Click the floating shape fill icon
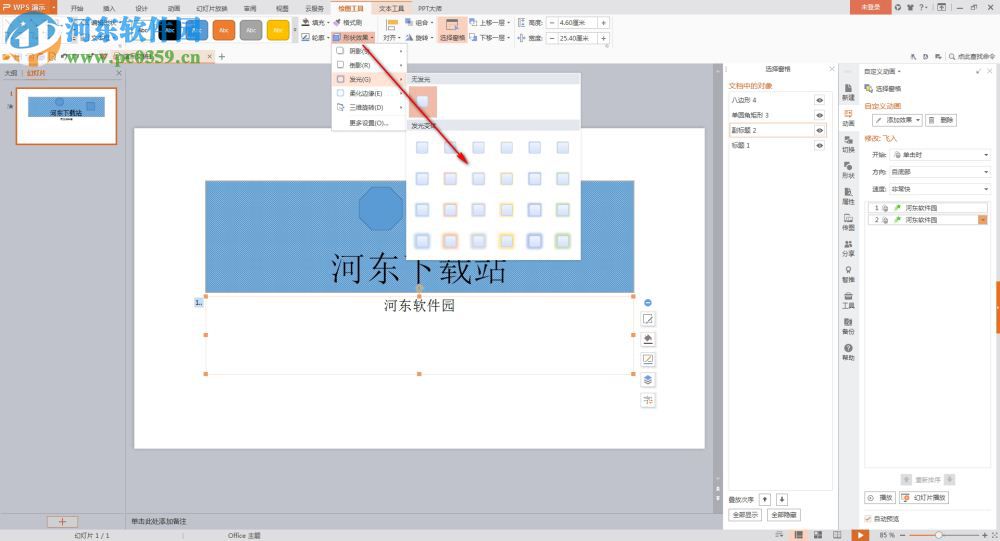Screen dimensions: 1000x541 click(648, 339)
